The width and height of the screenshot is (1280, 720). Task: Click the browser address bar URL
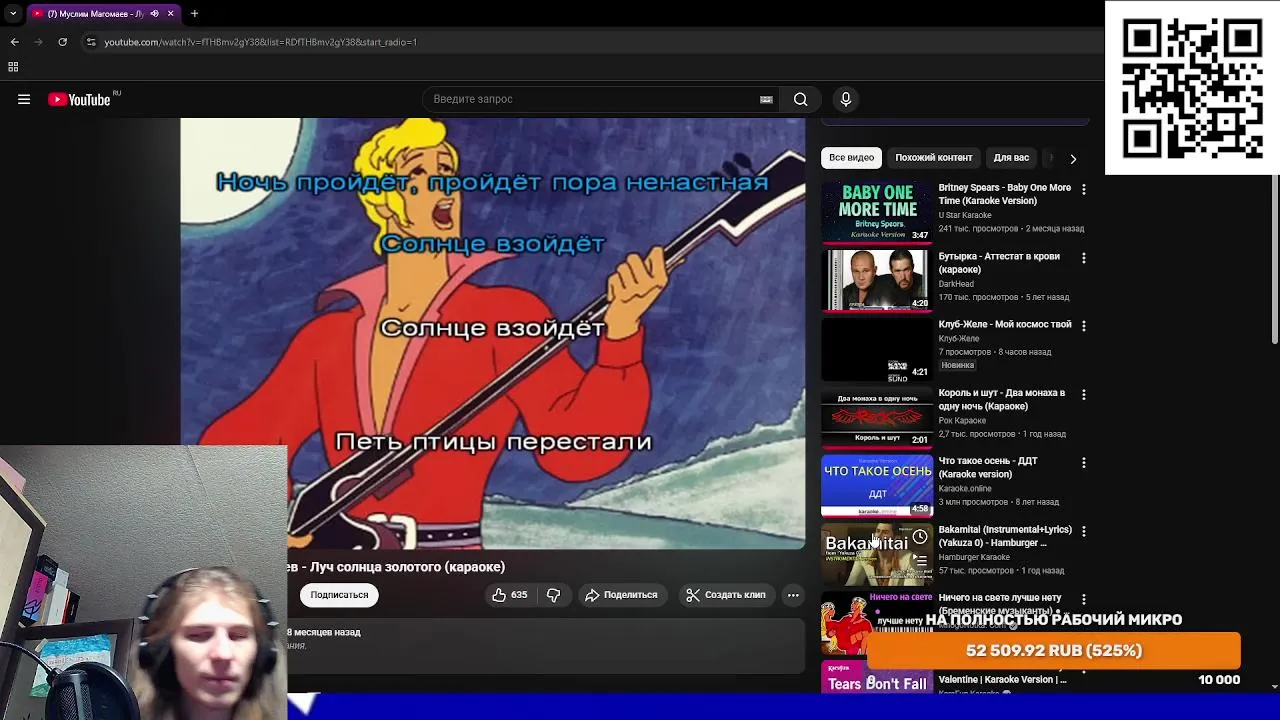pyautogui.click(x=261, y=42)
